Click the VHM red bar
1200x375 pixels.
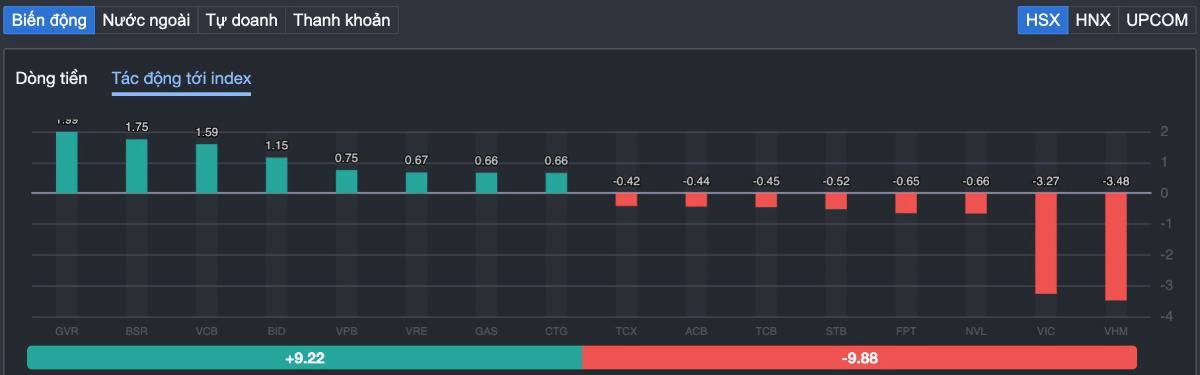pyautogui.click(x=1117, y=246)
